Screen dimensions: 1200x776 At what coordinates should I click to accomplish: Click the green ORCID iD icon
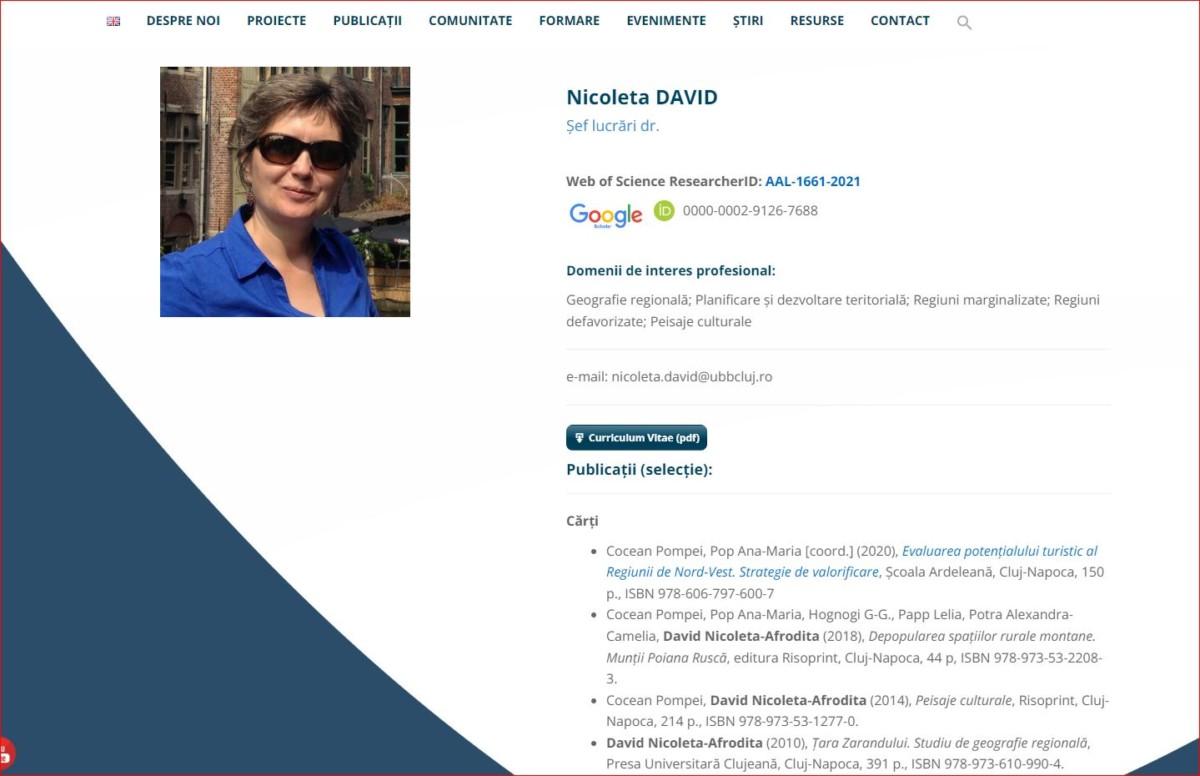(x=664, y=211)
